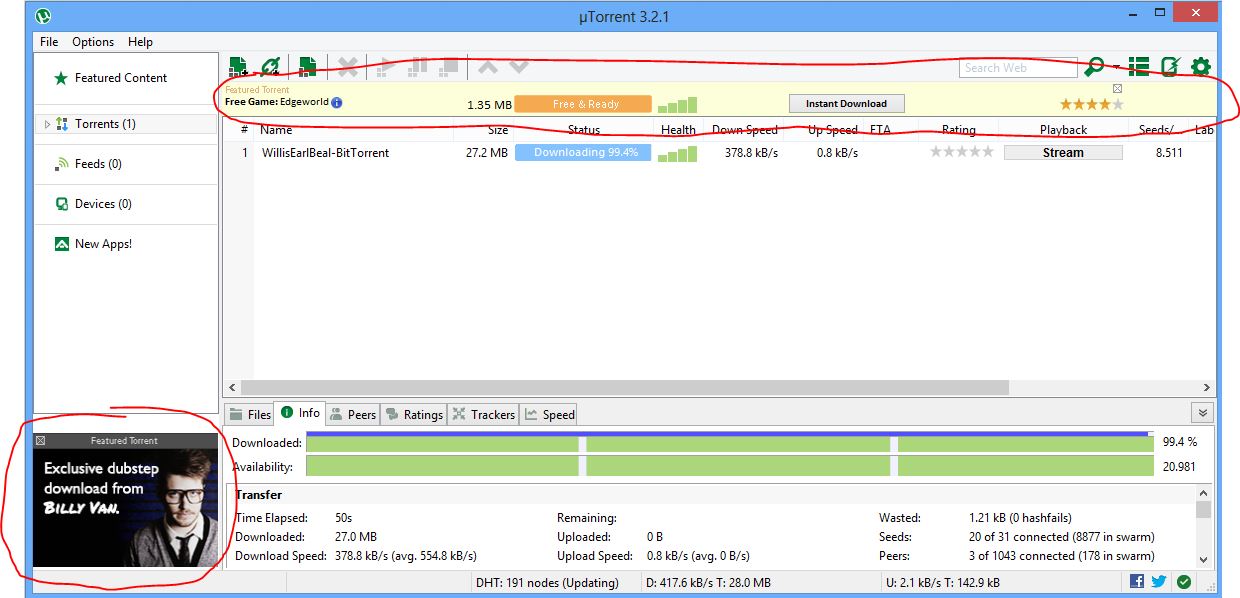Click the right arrow of horizontal scrollbar
Screen dimensions: 1240x598
click(x=1207, y=387)
